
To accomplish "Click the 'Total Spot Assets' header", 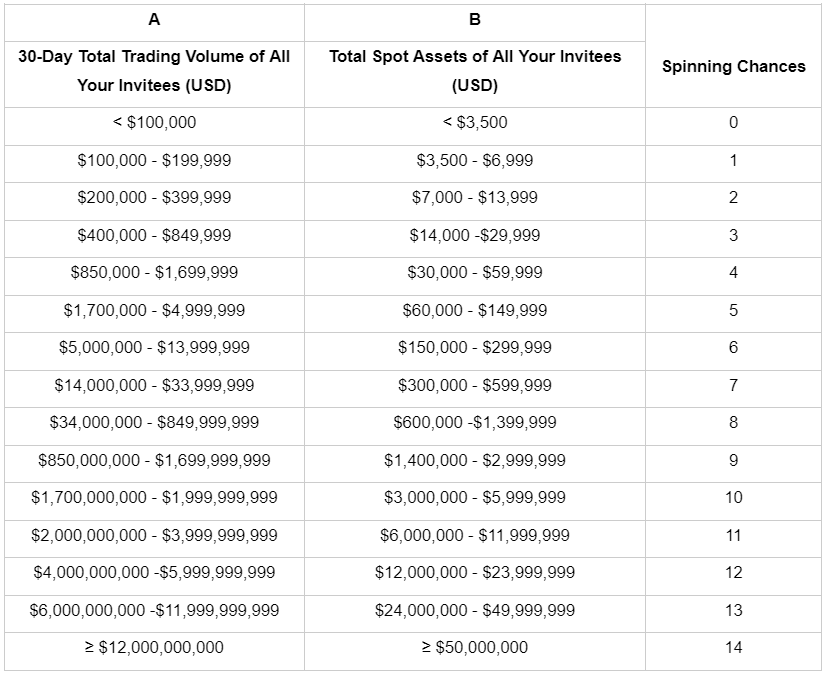I will pos(475,71).
